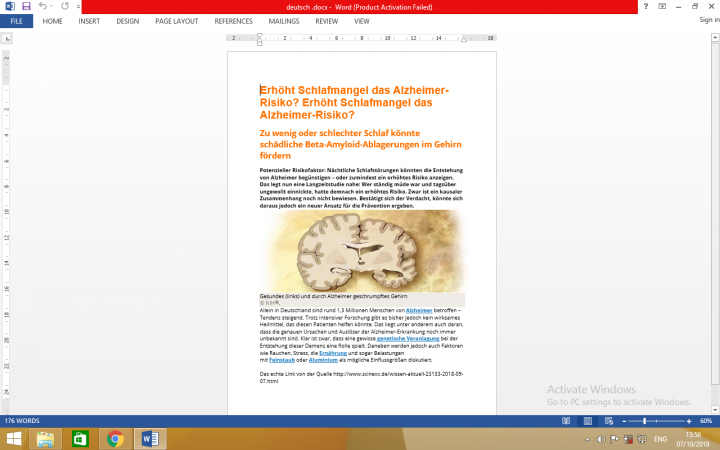Switch to the HOME tab
The image size is (720, 450).
[x=52, y=21]
